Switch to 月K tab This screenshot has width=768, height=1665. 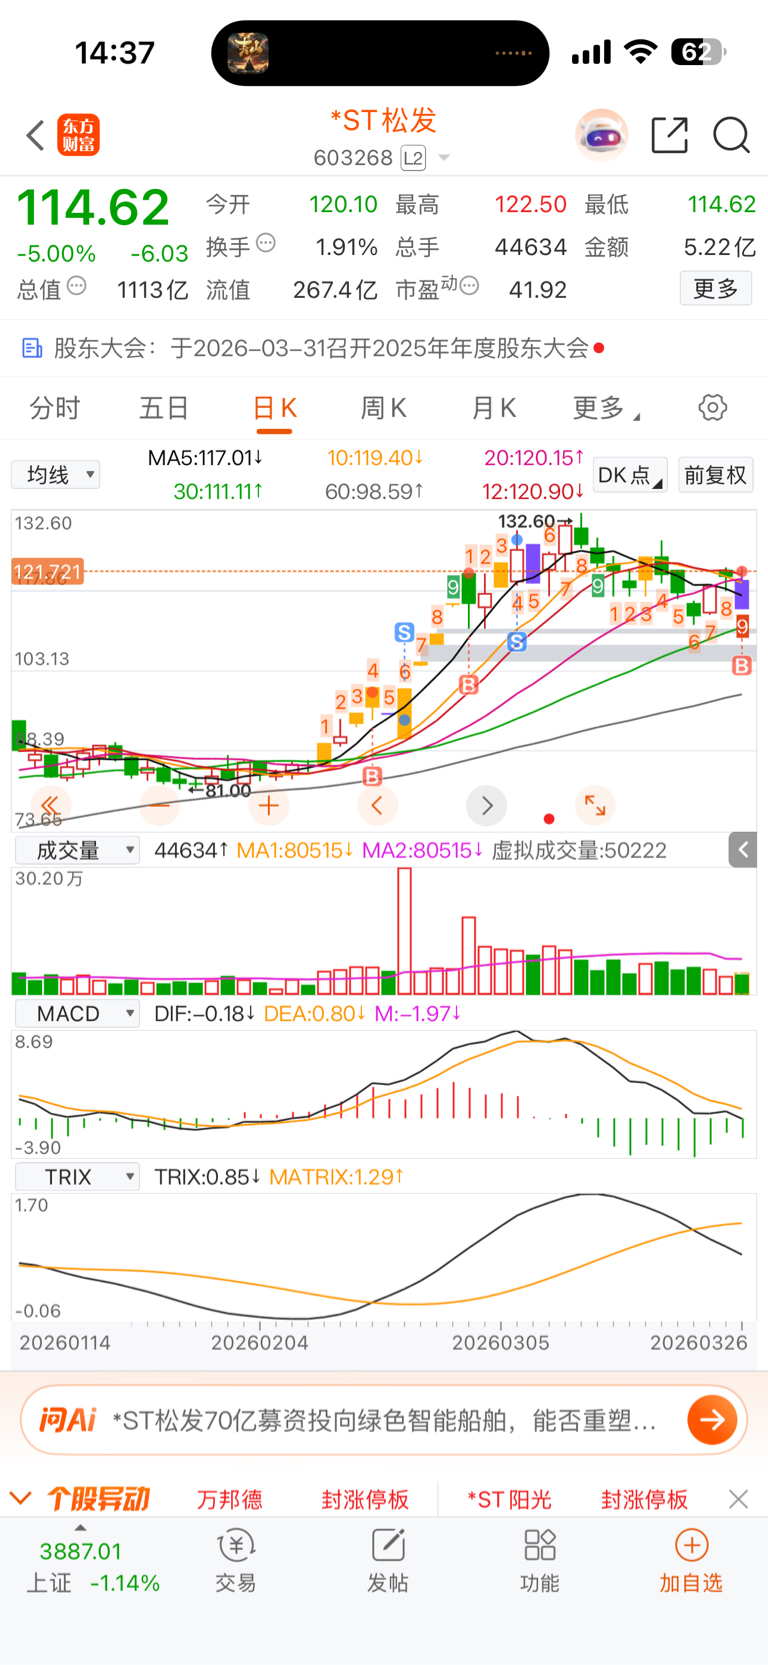pos(494,408)
